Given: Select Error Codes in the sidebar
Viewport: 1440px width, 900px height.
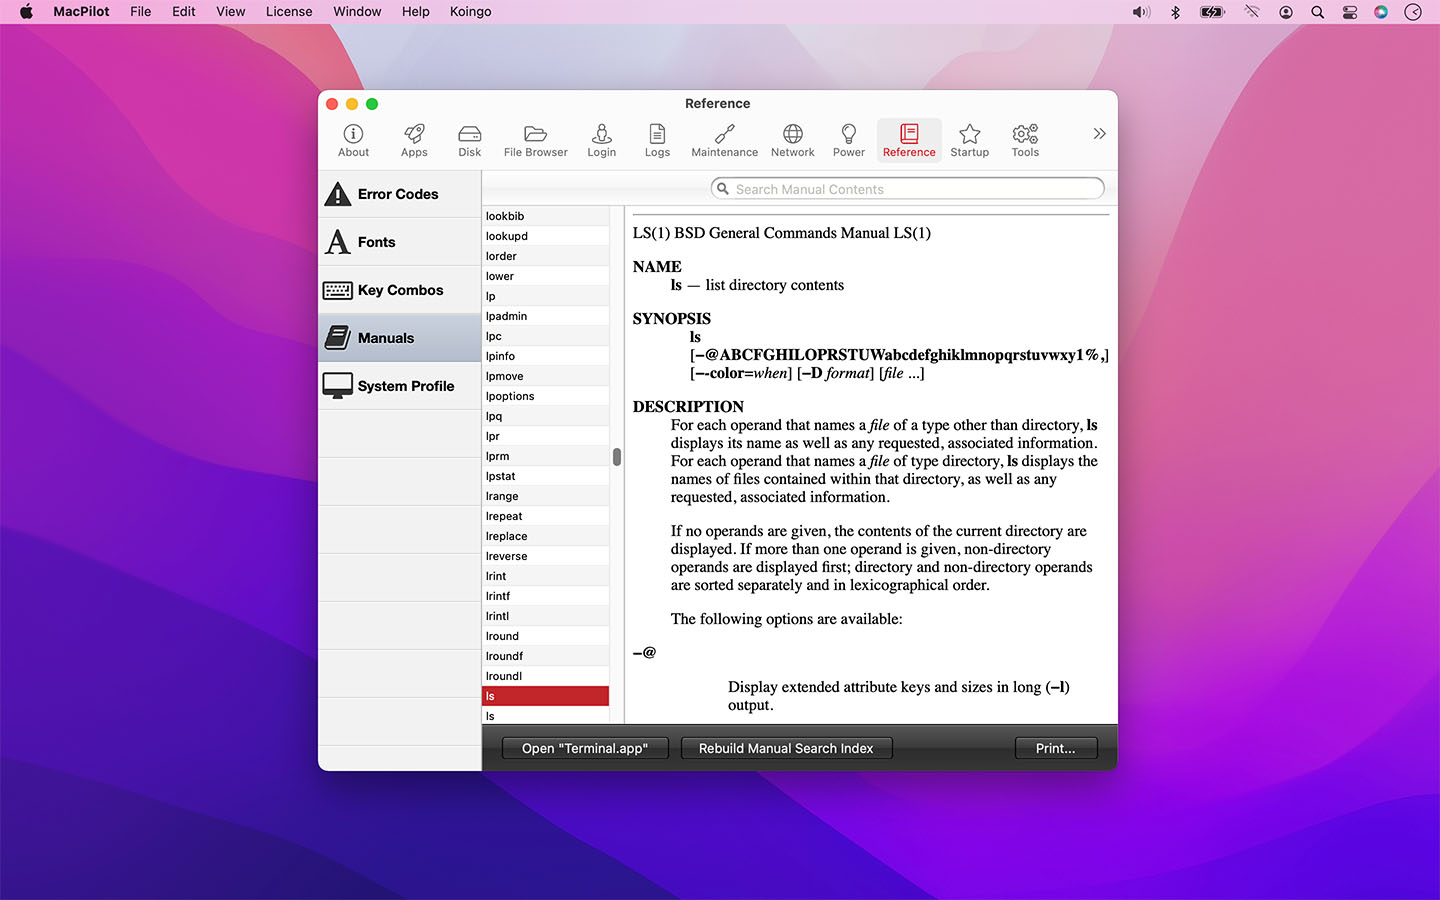Looking at the screenshot, I should click(x=399, y=194).
